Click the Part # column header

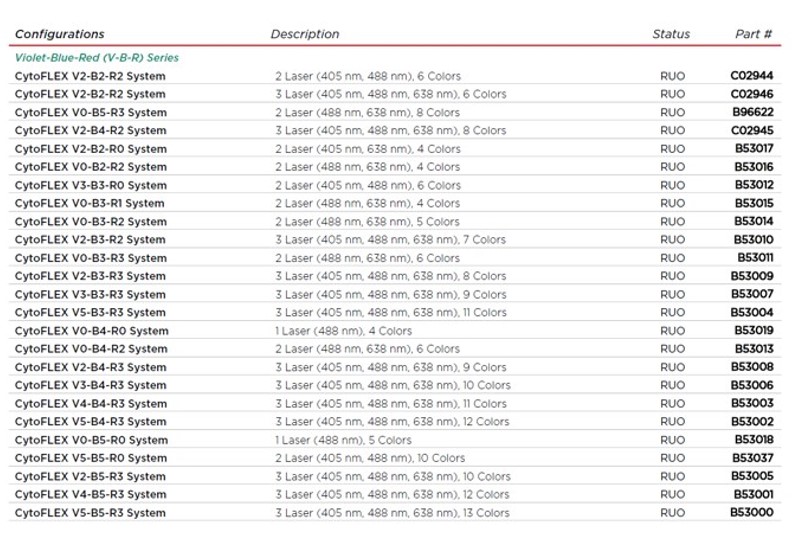(x=753, y=34)
